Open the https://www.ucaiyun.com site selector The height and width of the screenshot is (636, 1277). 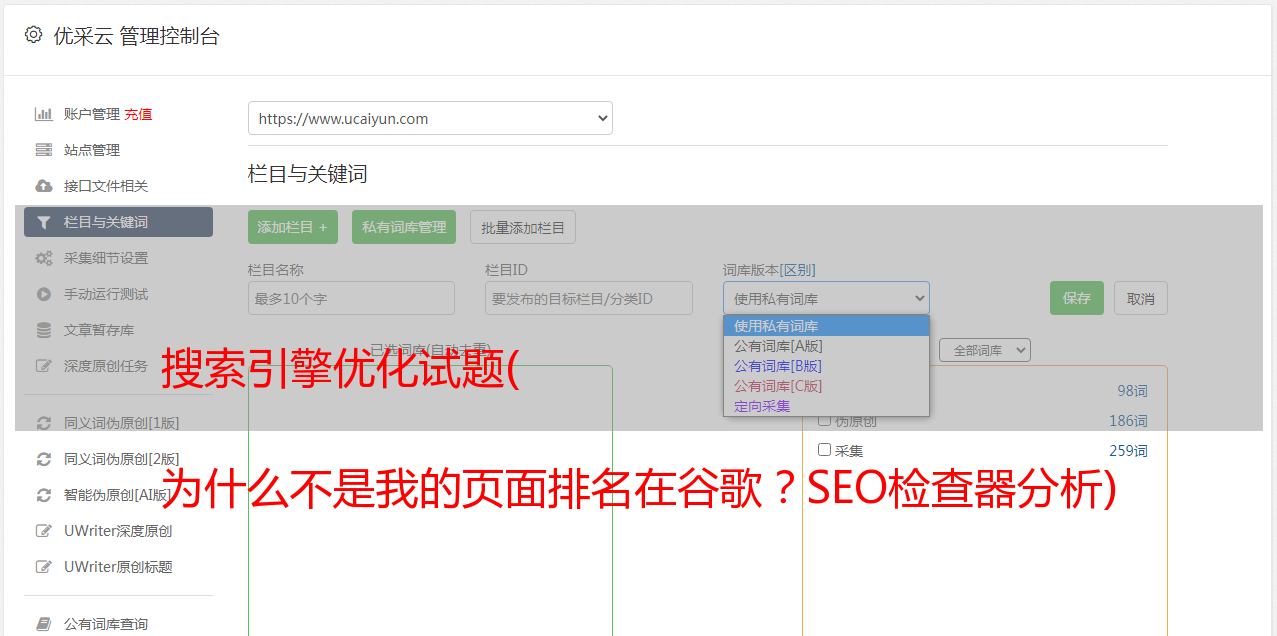(430, 118)
